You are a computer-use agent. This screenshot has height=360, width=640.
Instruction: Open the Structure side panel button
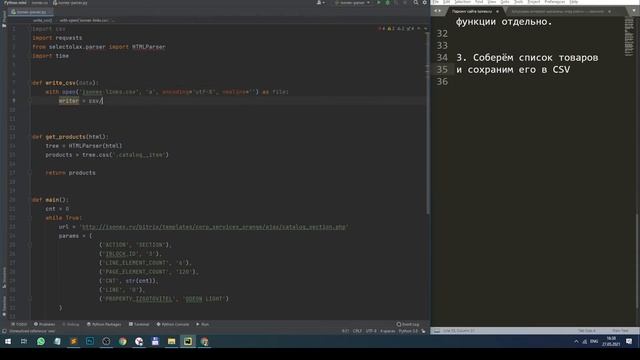click(4, 277)
